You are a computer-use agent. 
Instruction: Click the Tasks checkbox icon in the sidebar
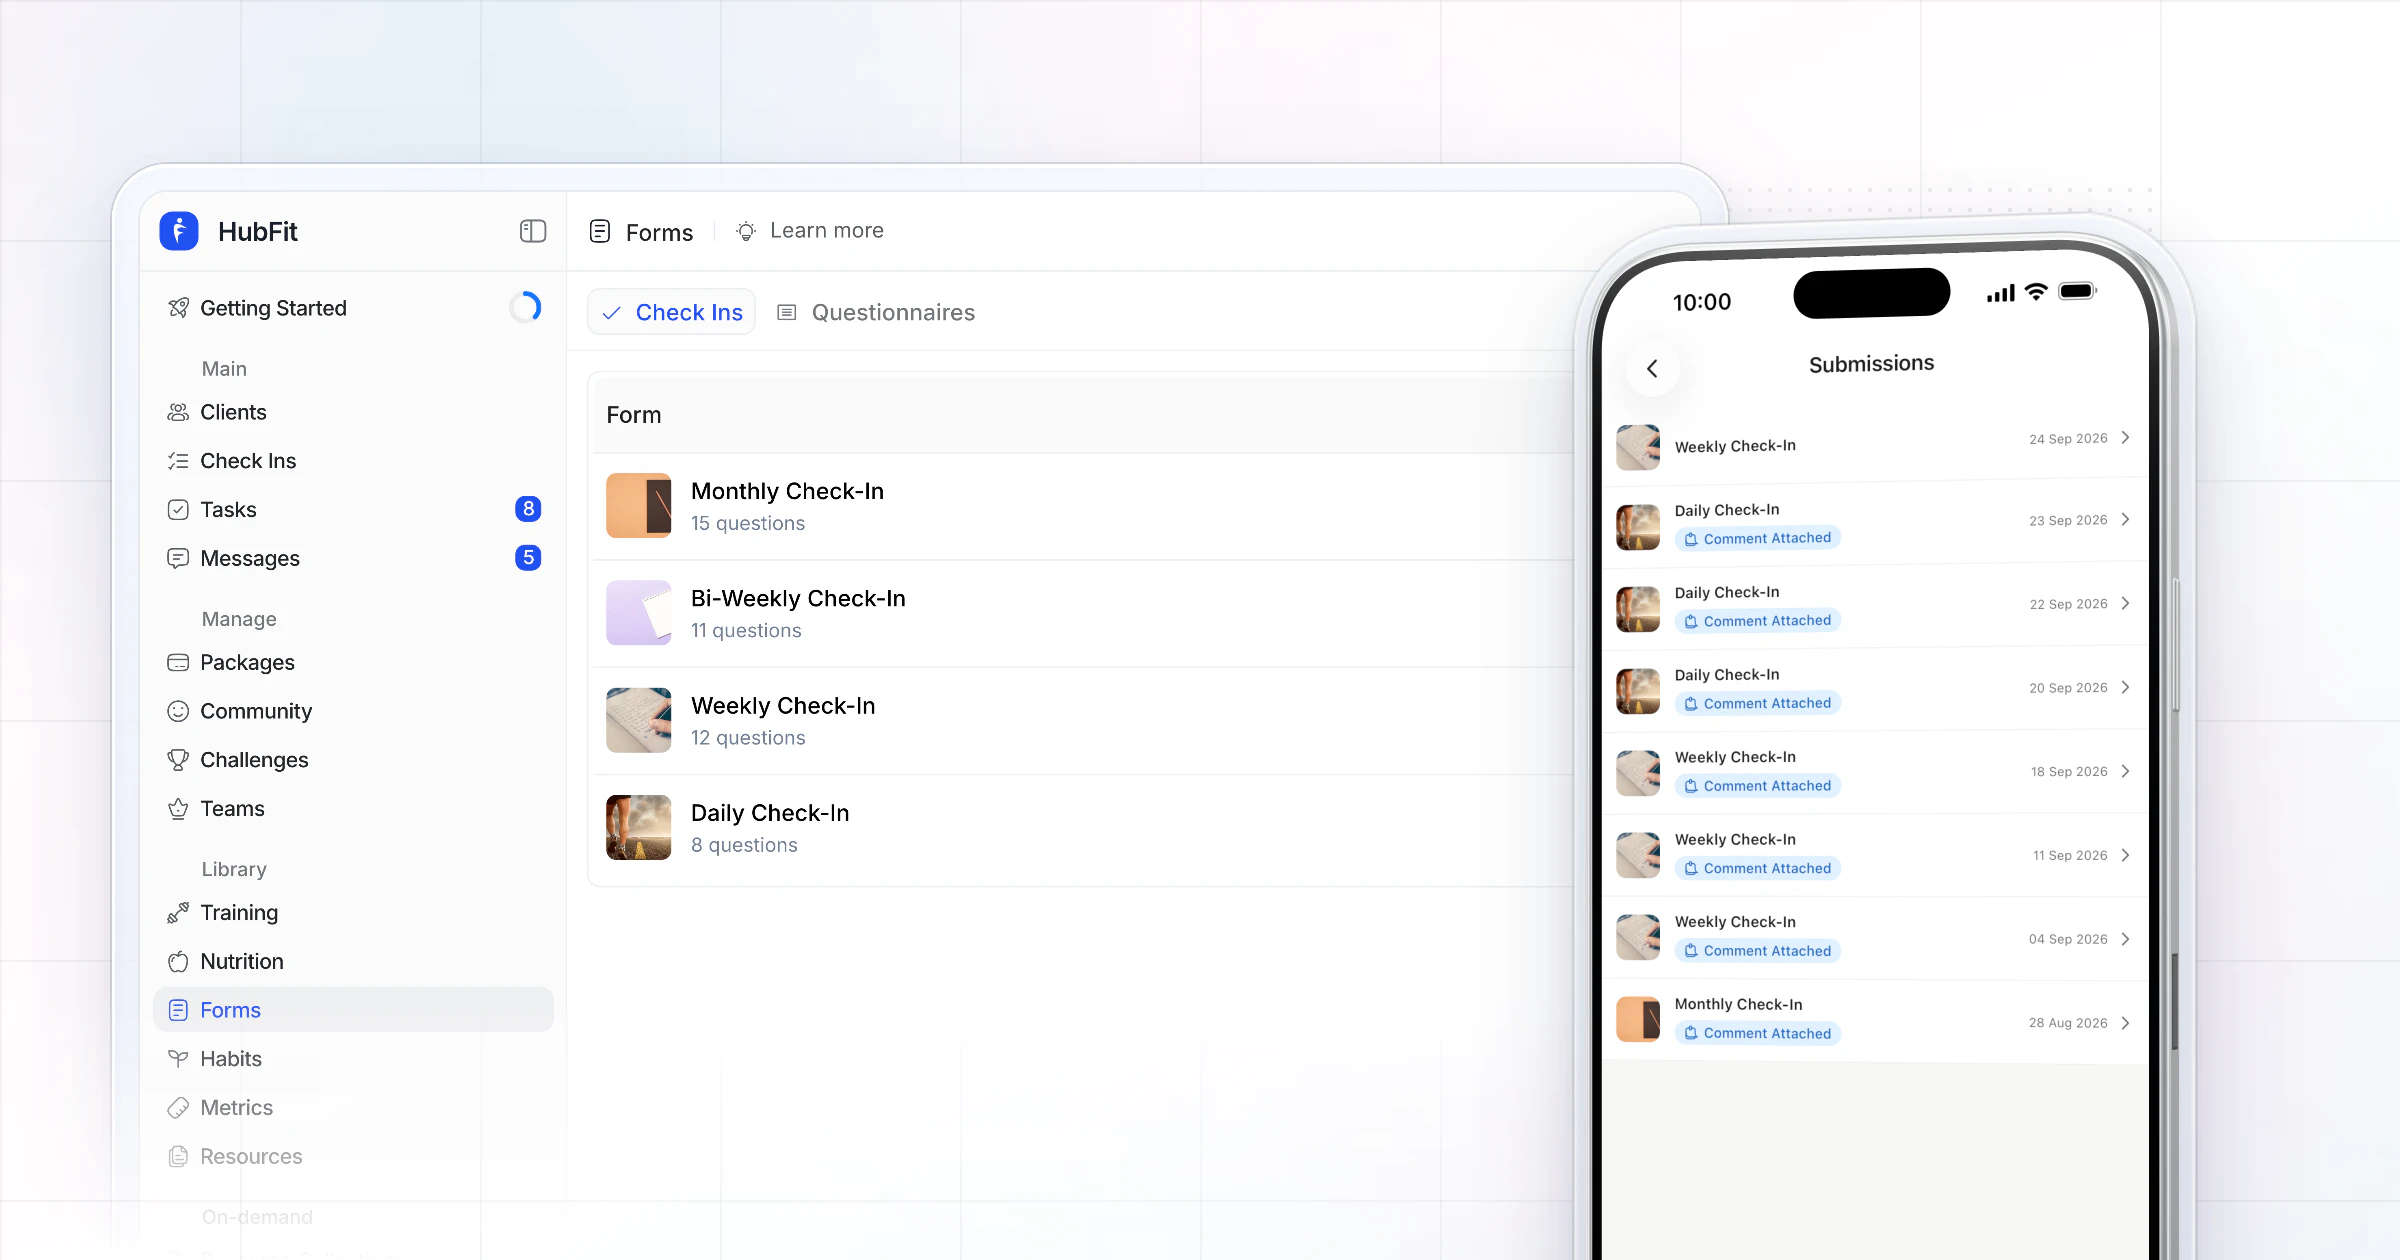(x=178, y=510)
